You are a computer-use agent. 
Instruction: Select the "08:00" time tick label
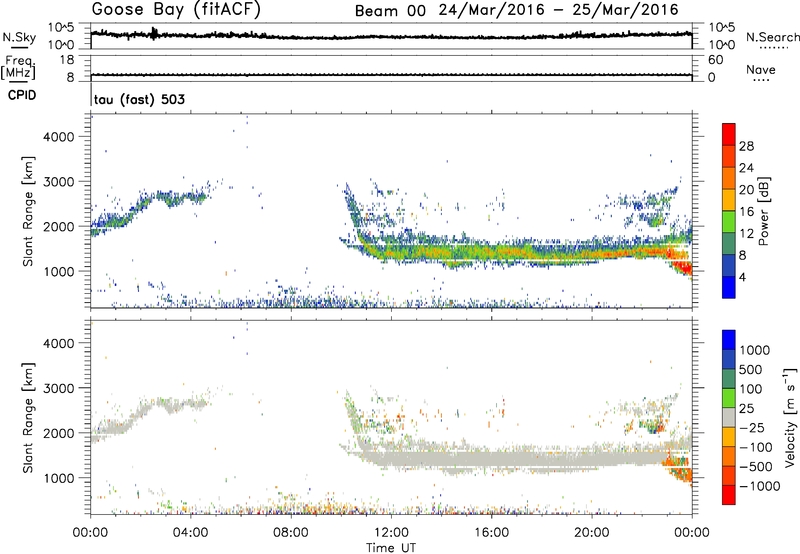(291, 533)
